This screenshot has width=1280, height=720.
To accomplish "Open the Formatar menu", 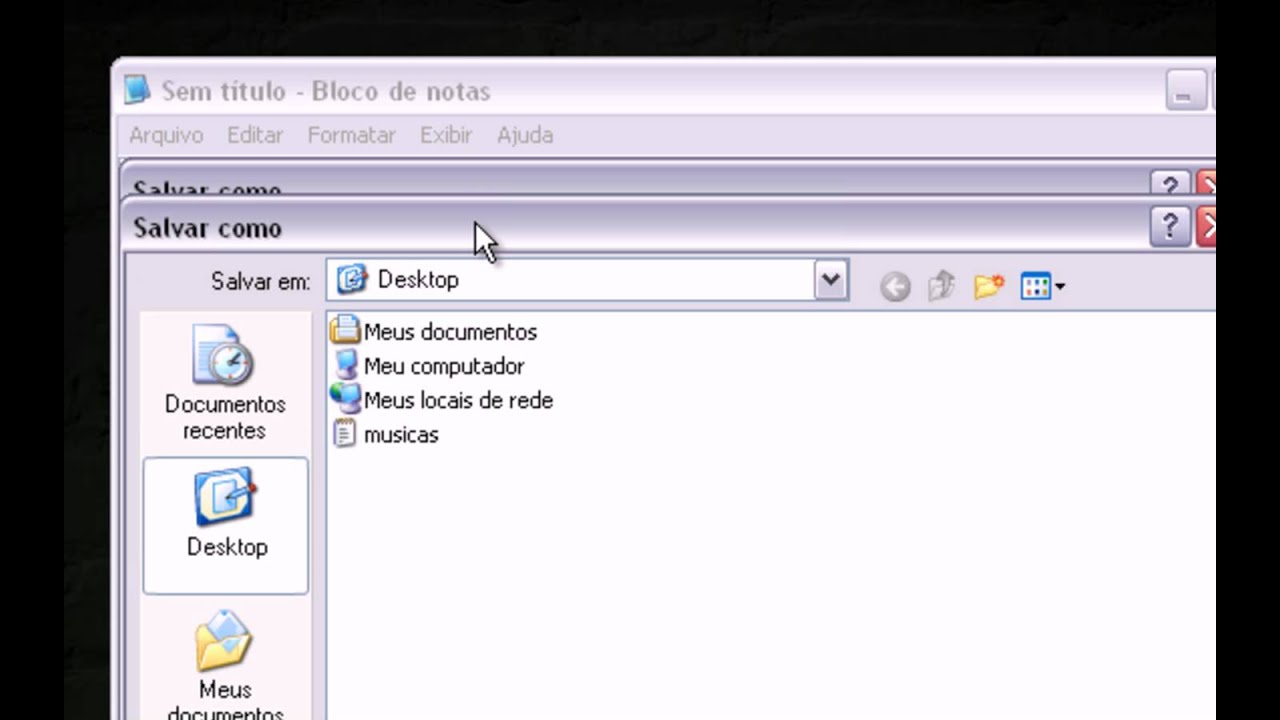I will point(351,135).
